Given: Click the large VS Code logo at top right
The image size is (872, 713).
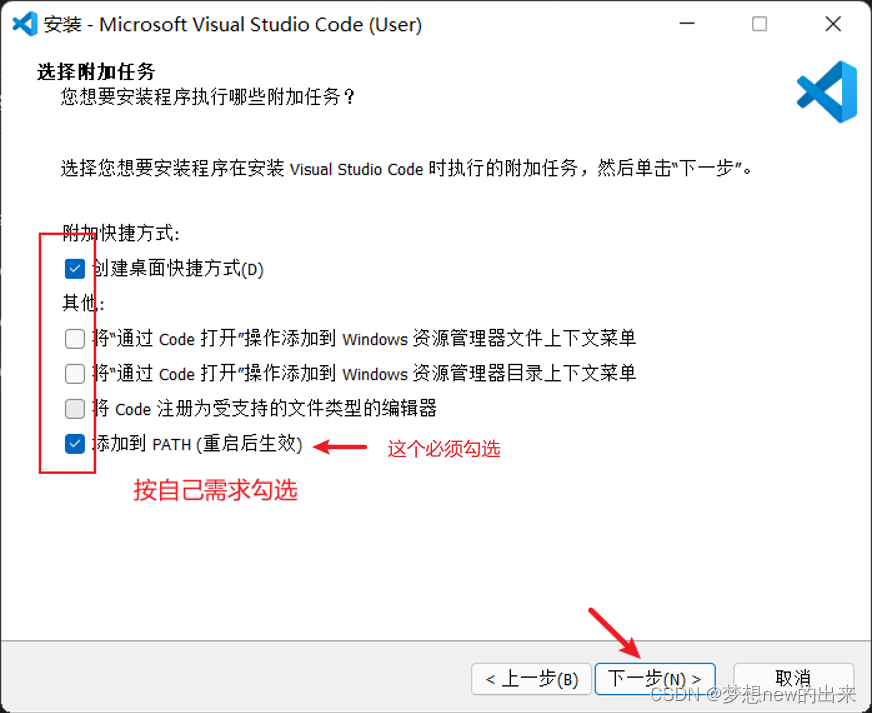Looking at the screenshot, I should tap(825, 91).
